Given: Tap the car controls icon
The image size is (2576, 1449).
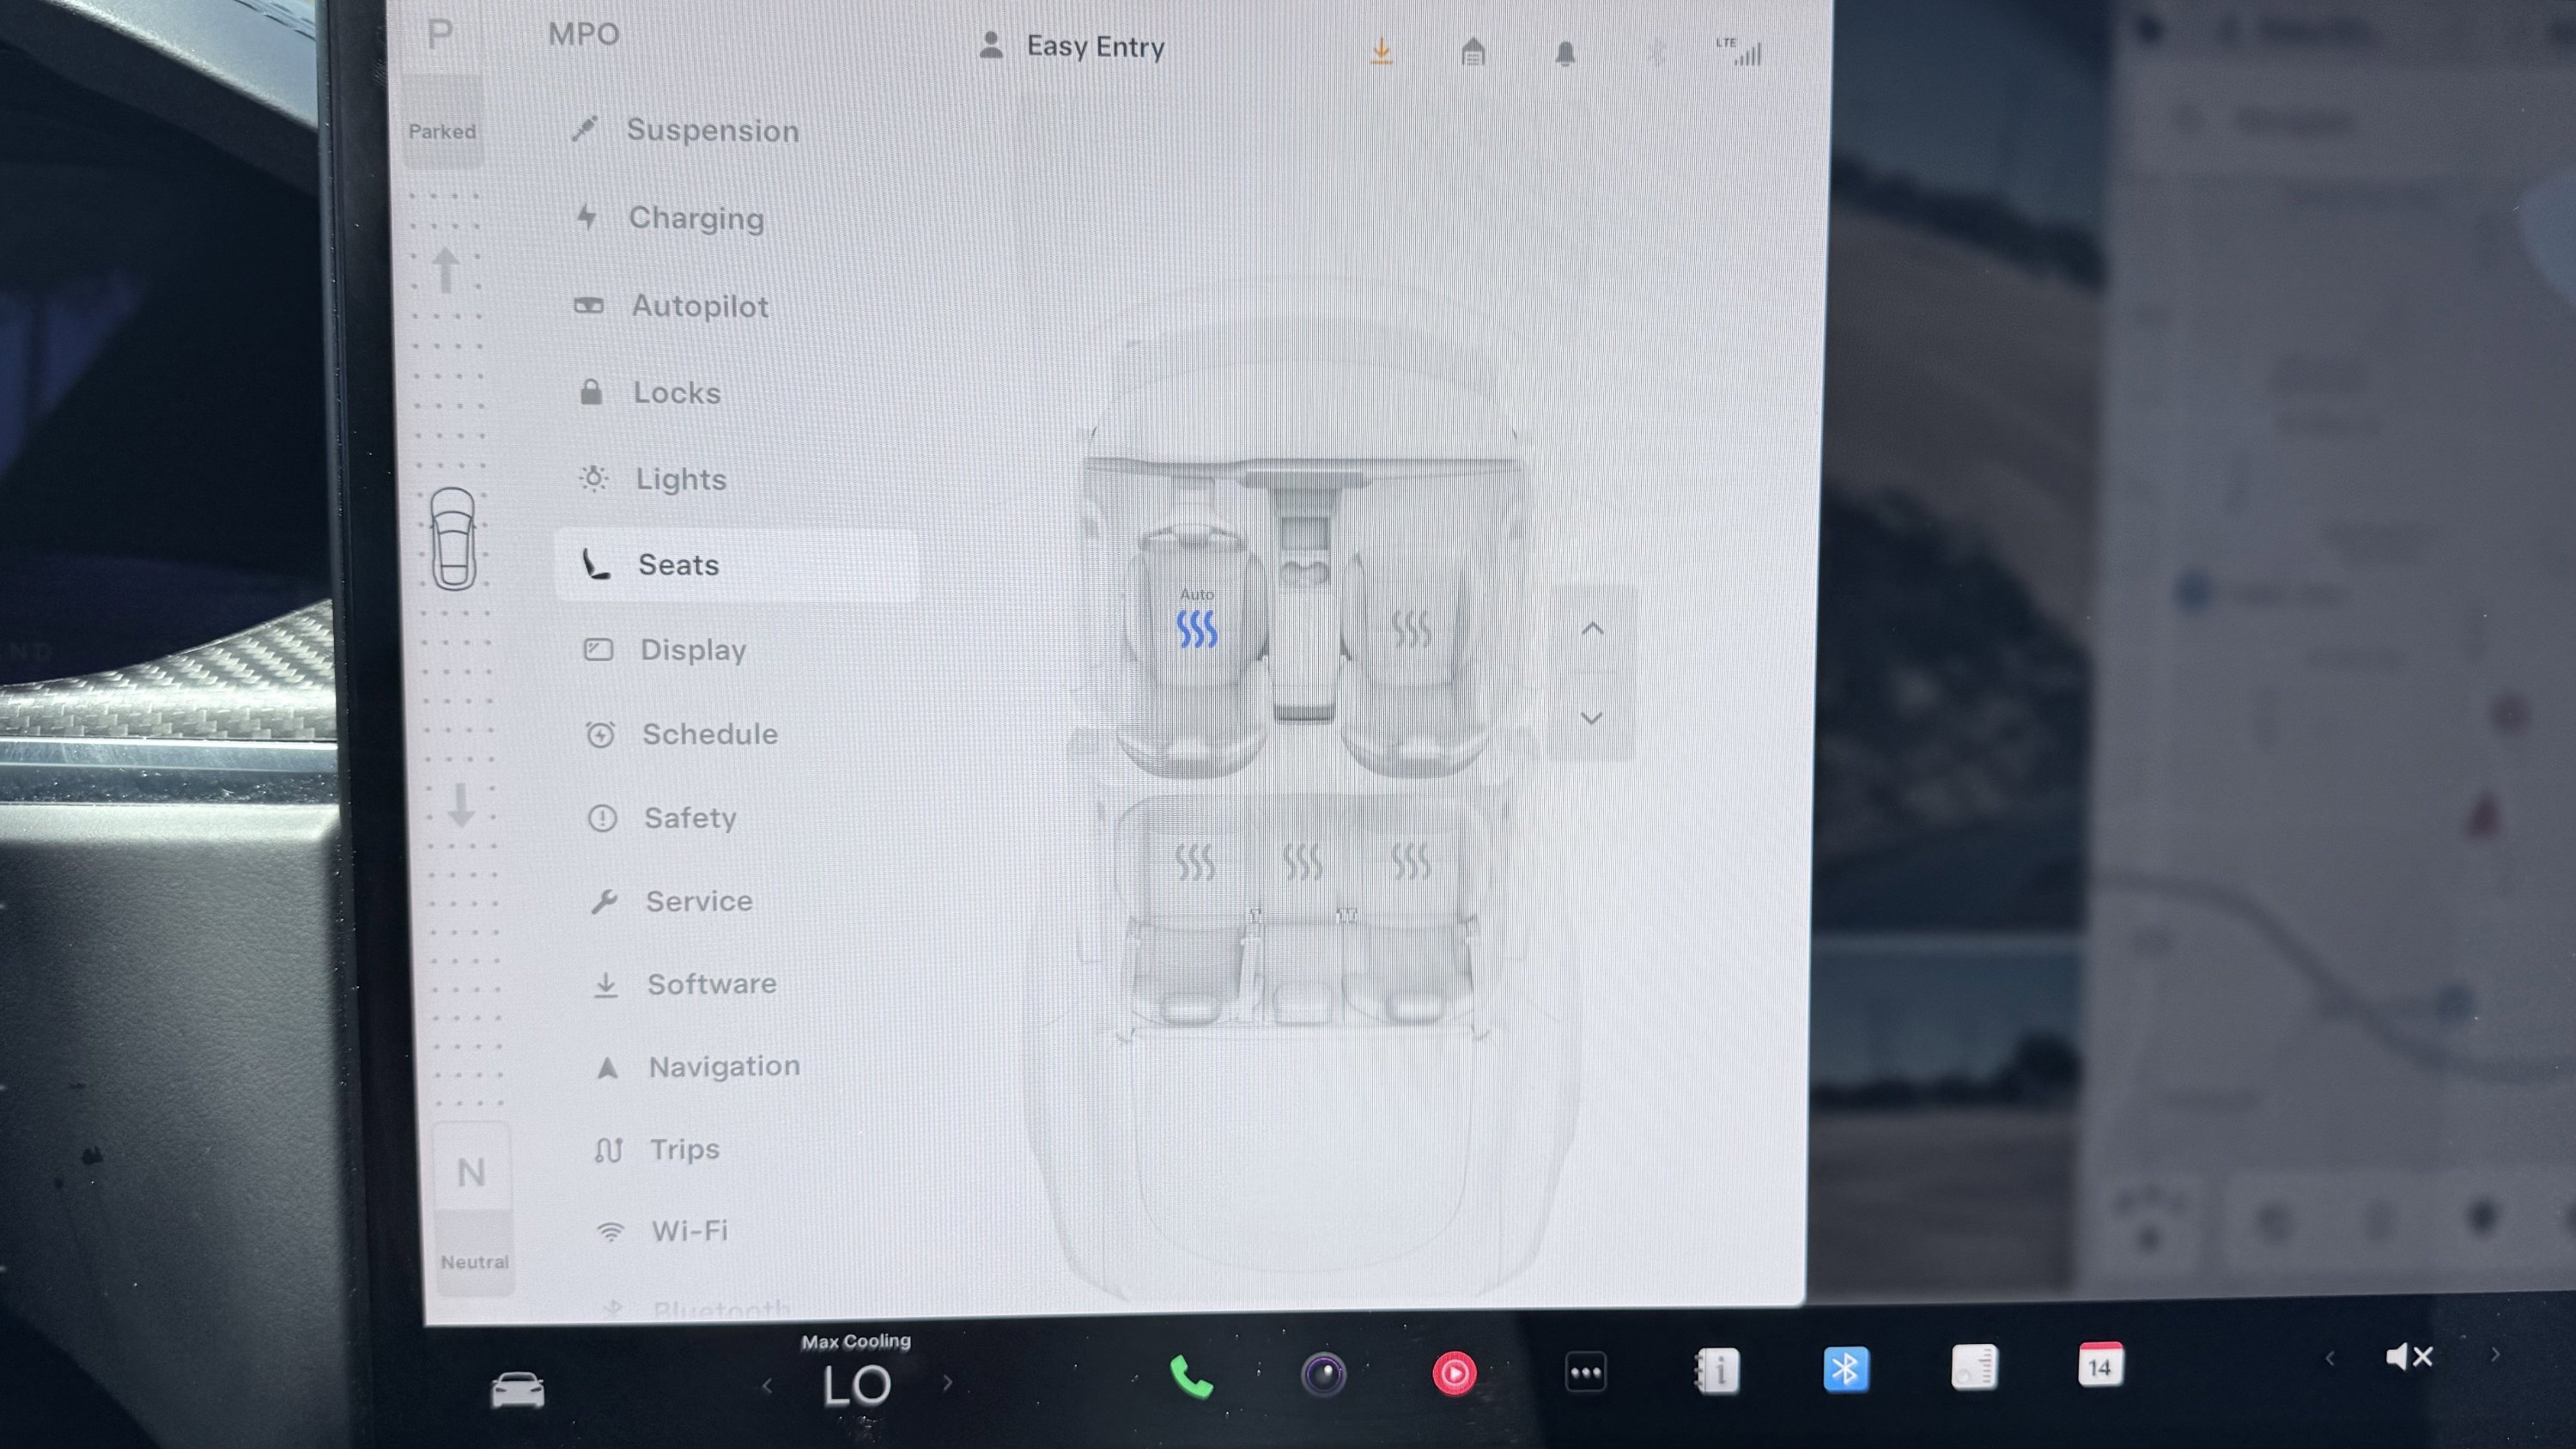Looking at the screenshot, I should click(518, 1389).
